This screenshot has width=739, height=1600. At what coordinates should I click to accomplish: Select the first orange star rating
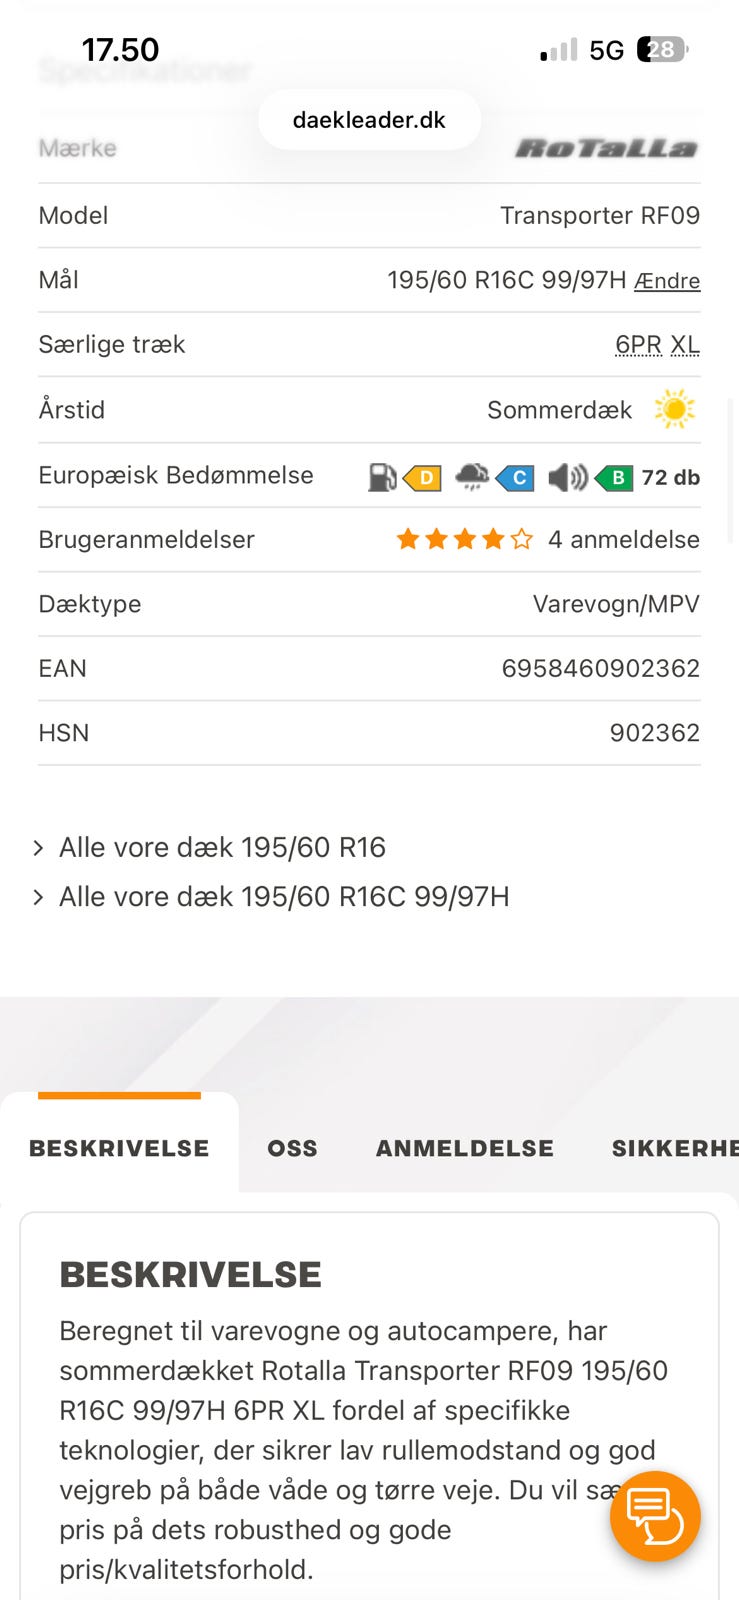(x=408, y=538)
